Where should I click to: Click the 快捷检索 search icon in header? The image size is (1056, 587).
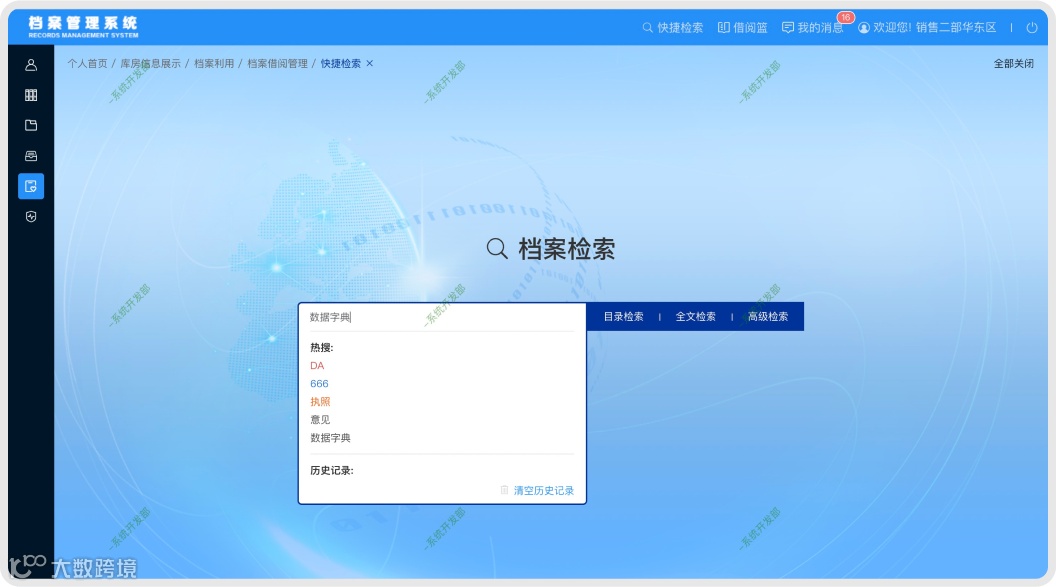point(647,28)
